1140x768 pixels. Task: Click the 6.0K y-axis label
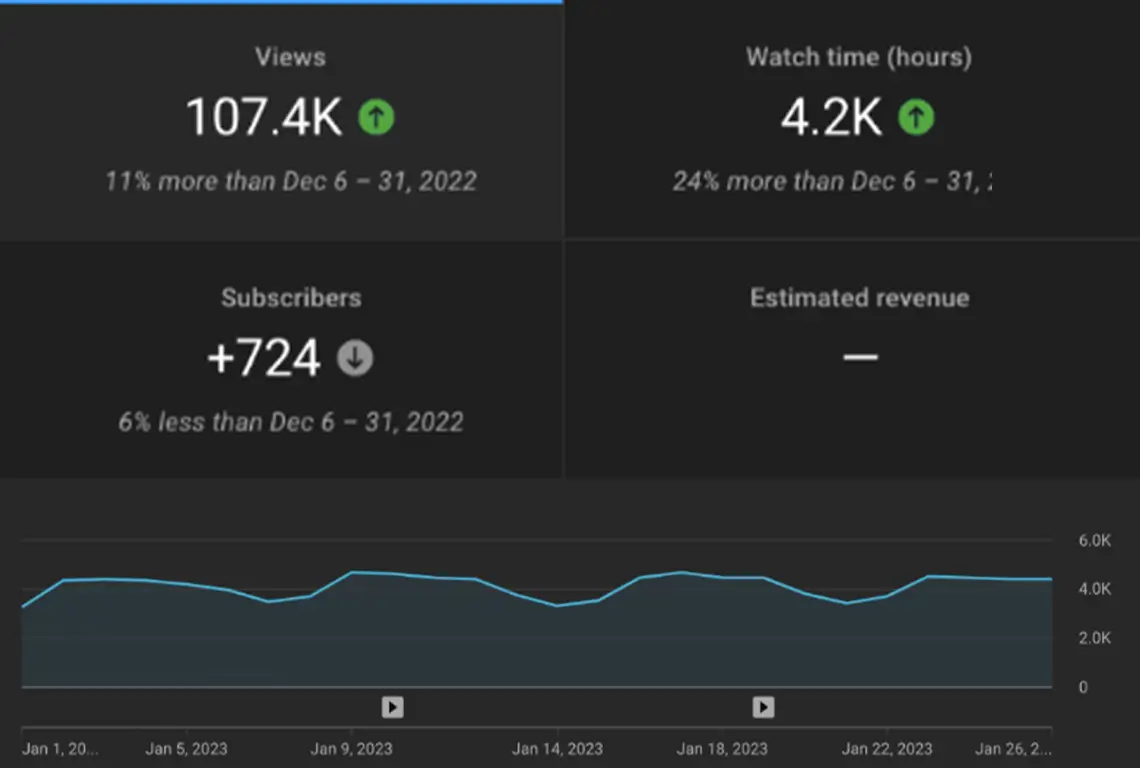[1094, 541]
